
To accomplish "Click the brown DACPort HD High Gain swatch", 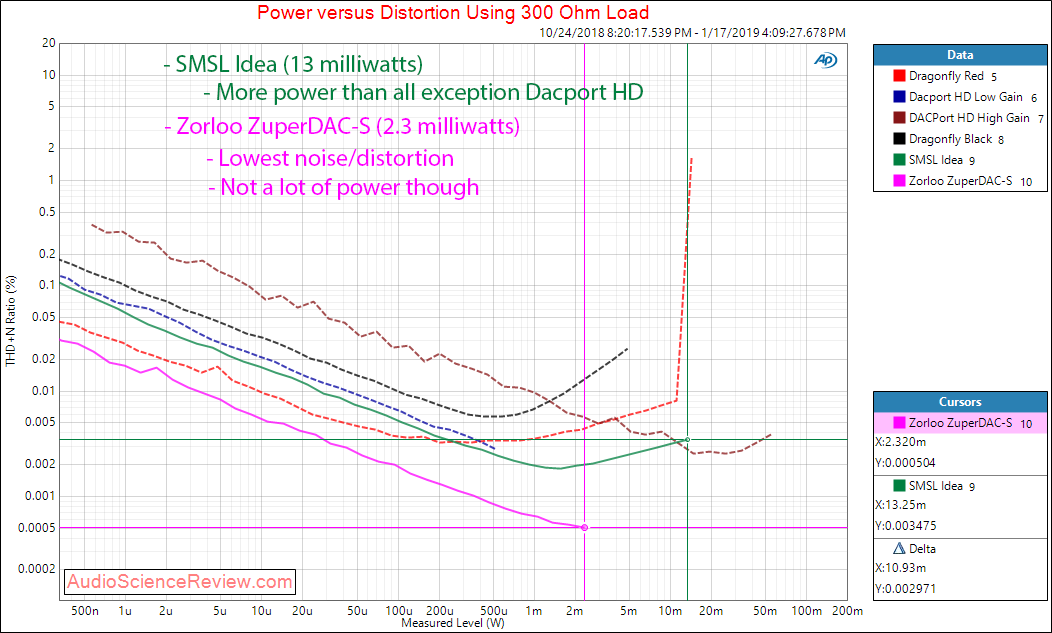I will [x=900, y=118].
